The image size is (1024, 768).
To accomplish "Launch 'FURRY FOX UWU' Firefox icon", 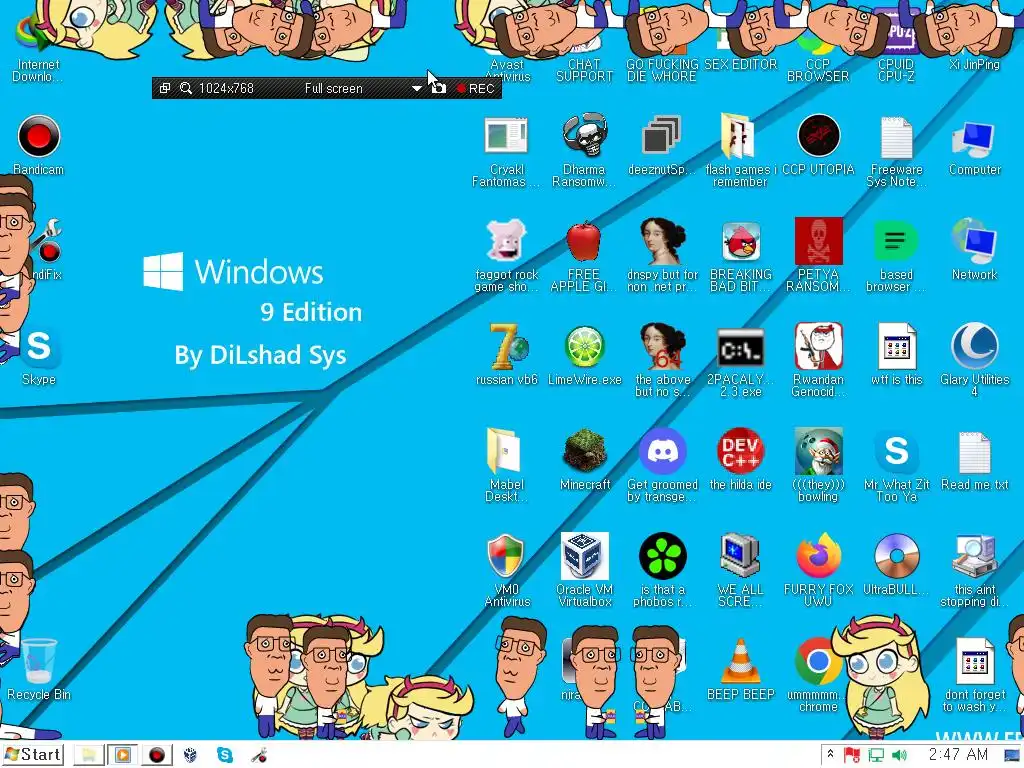I will (818, 556).
